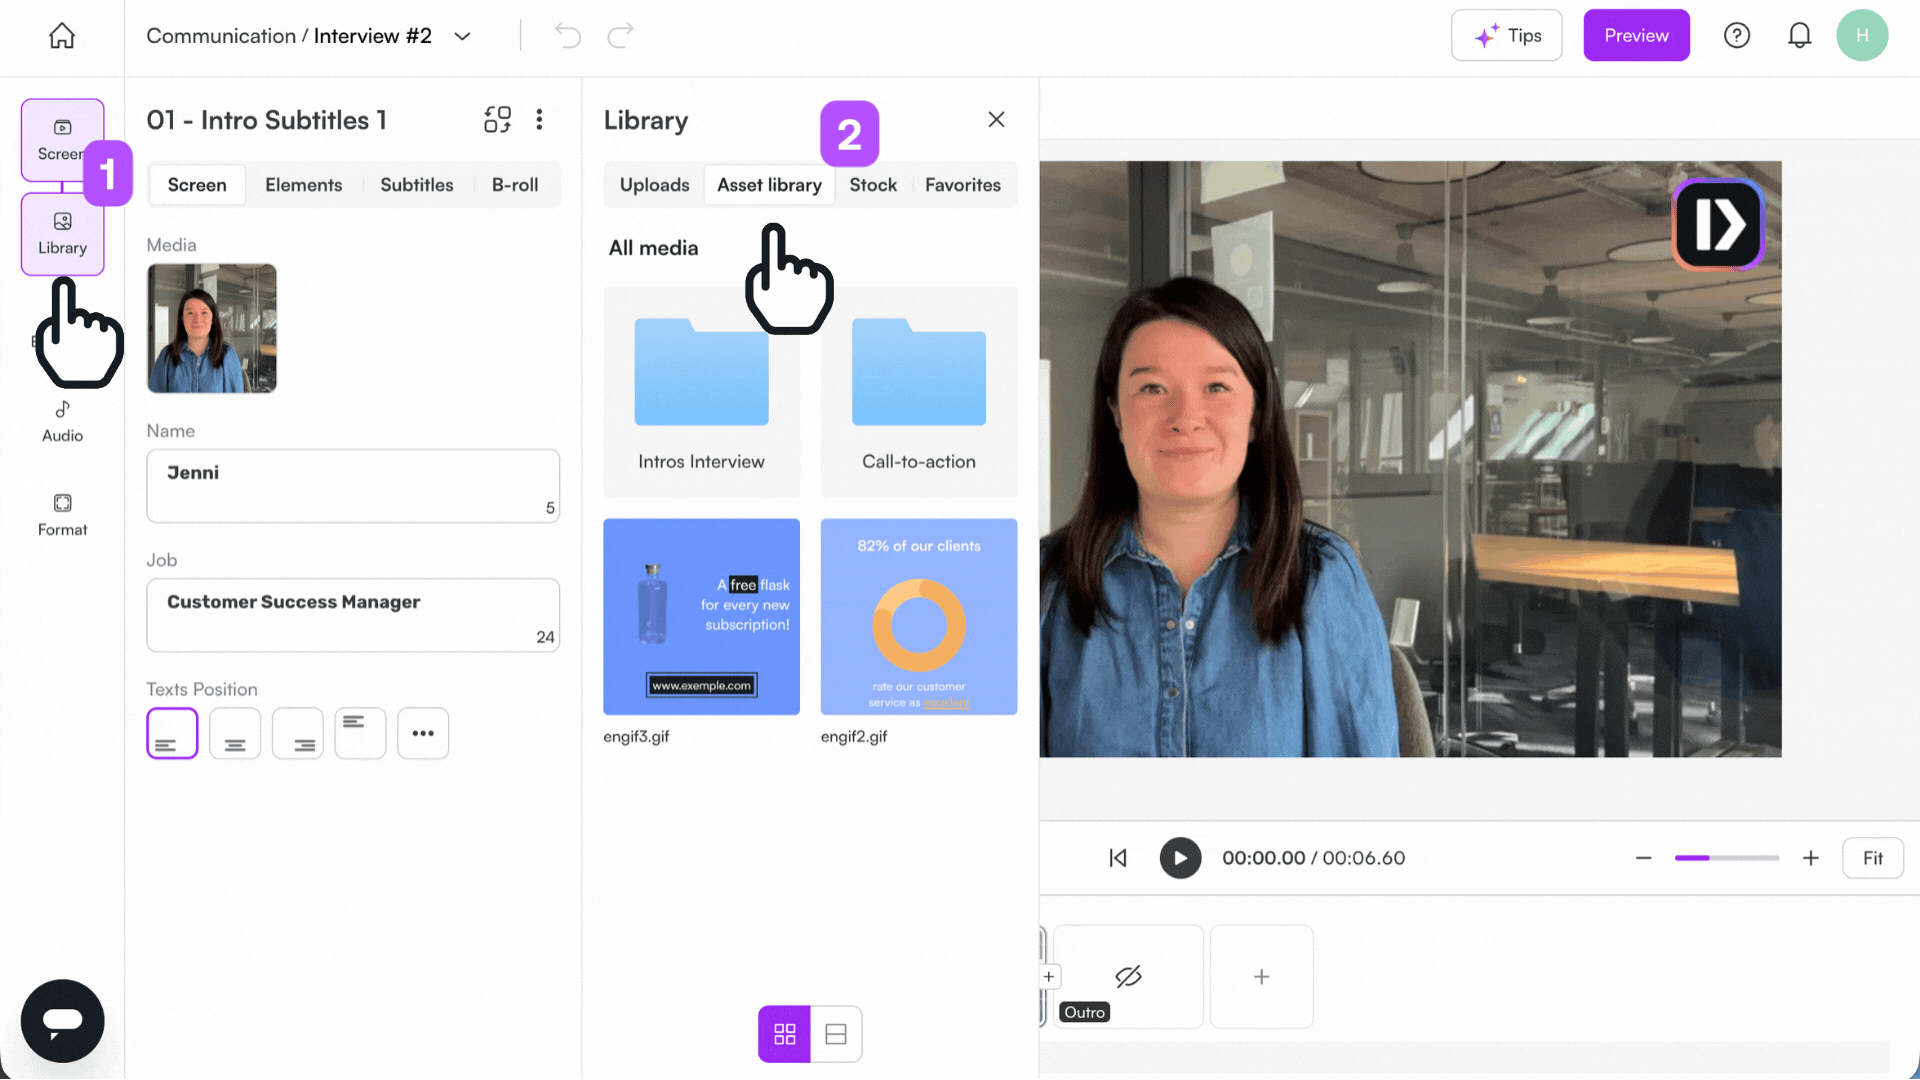Select the Screen panel in the sidebar
This screenshot has height=1080, width=1920.
pyautogui.click(x=62, y=140)
